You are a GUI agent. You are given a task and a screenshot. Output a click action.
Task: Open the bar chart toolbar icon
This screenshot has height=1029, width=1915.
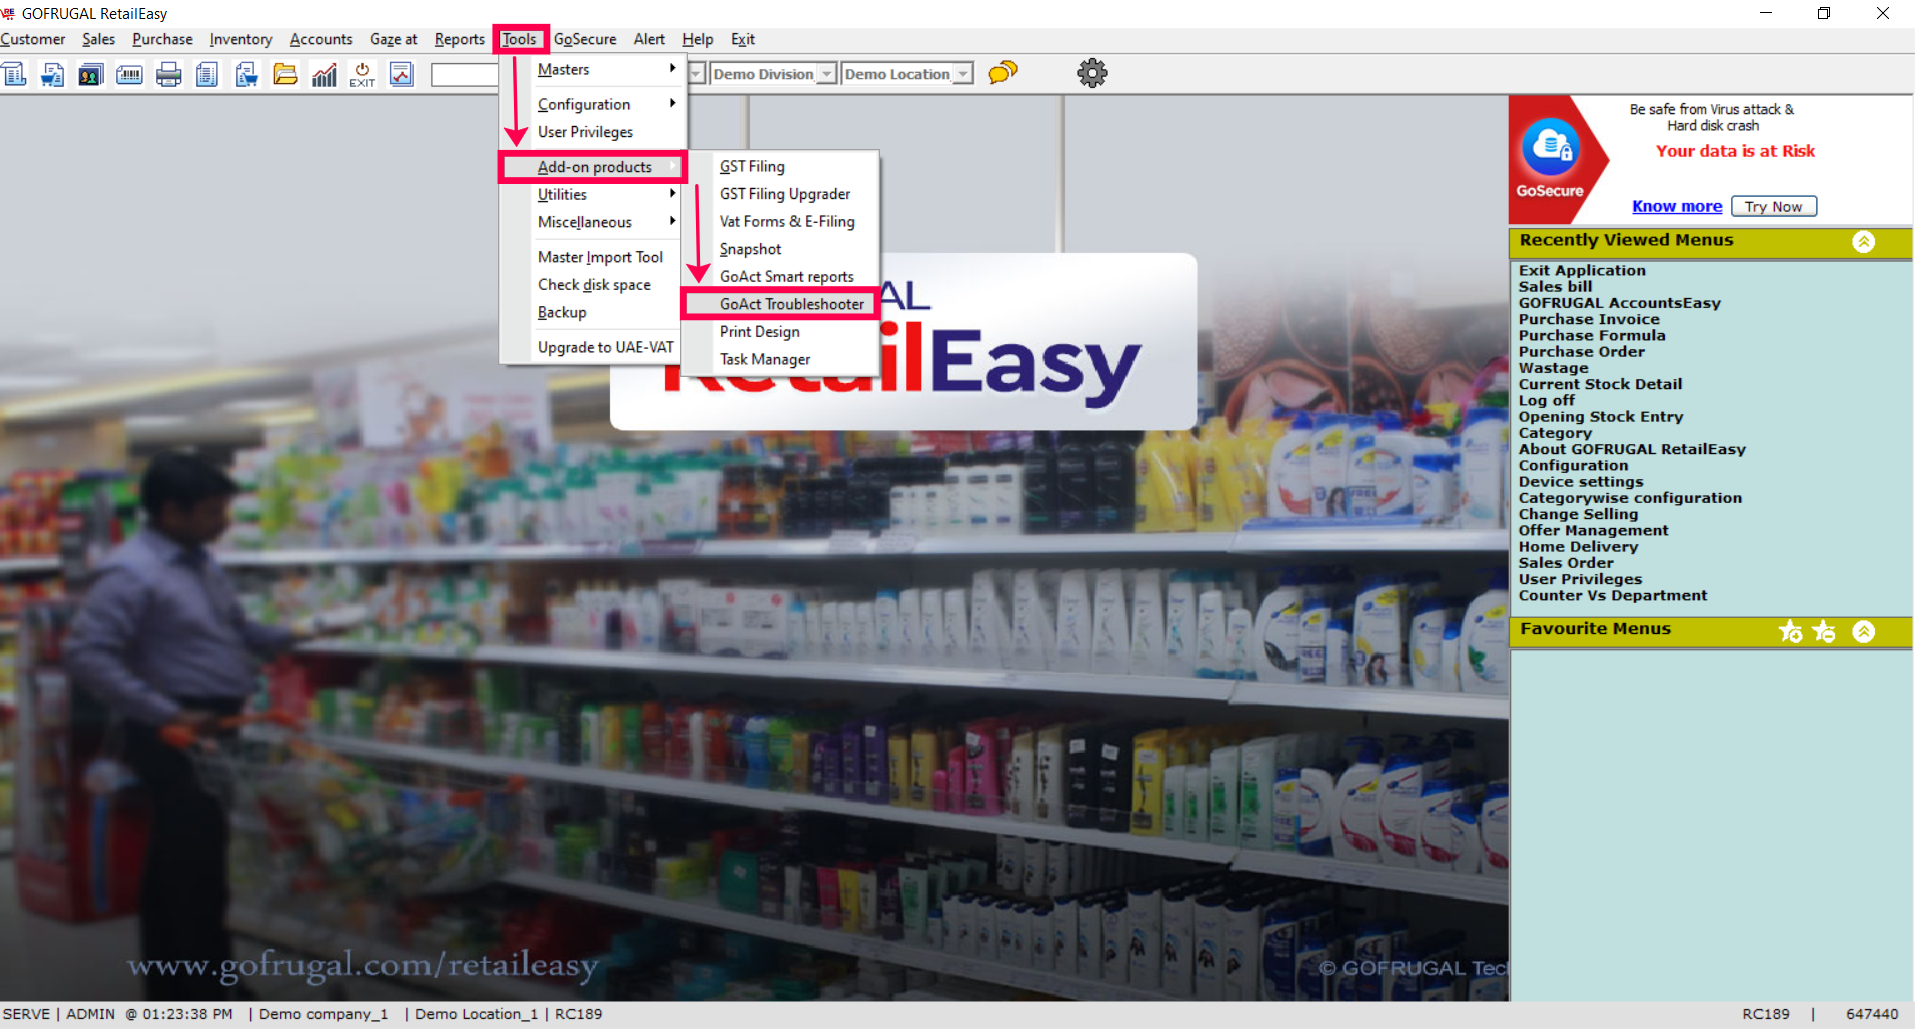pyautogui.click(x=324, y=74)
